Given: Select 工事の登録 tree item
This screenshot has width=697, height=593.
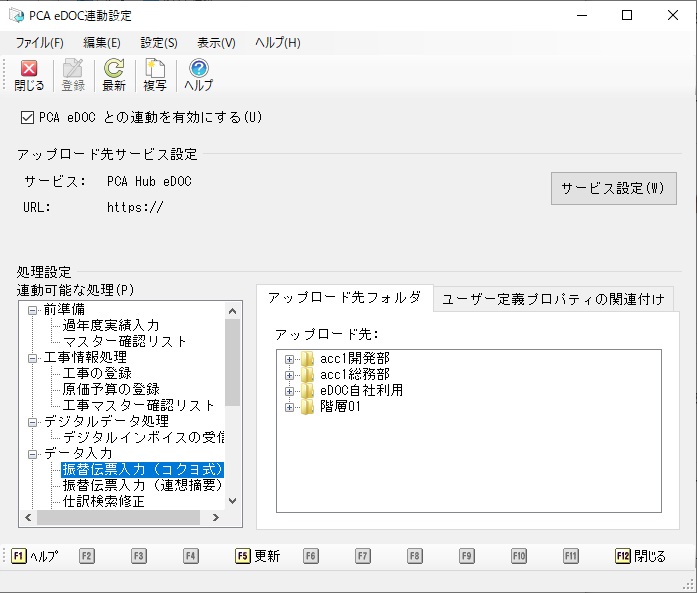Looking at the screenshot, I should (x=97, y=373).
